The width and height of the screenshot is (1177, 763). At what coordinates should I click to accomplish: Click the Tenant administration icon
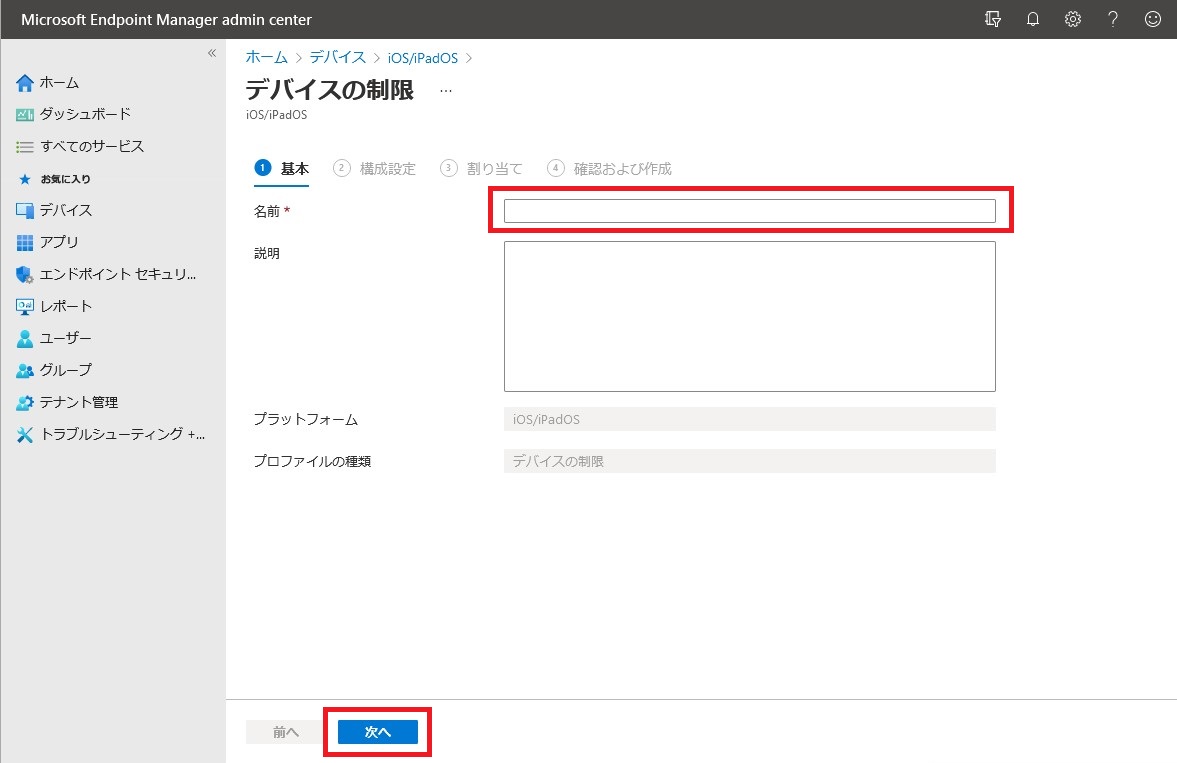25,403
